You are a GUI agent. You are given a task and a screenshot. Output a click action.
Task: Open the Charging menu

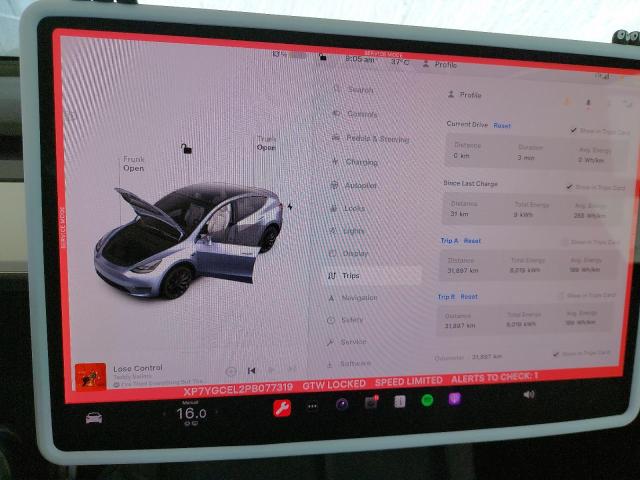click(x=354, y=162)
